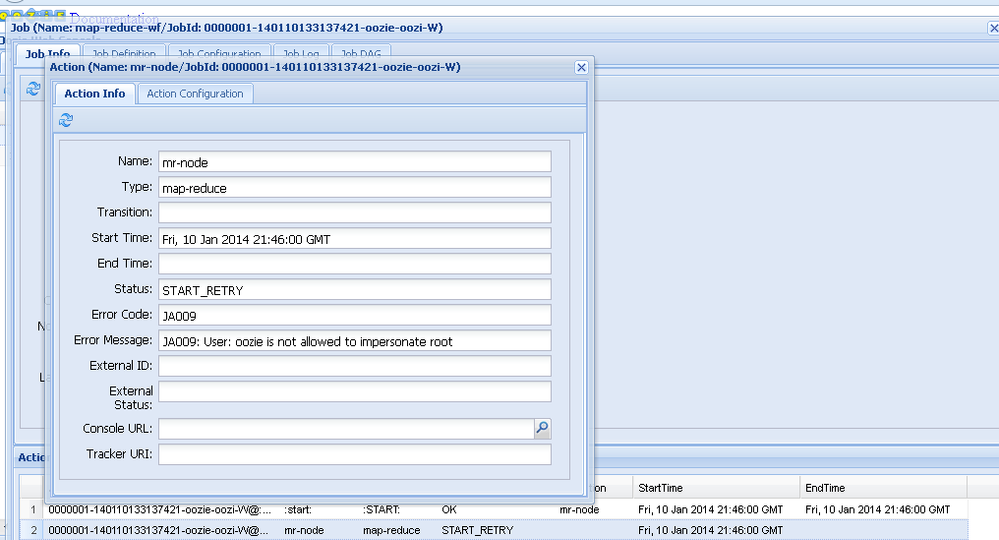Viewport: 999px width, 540px height.
Task: Click mr-node name cell in row 2
Action: coord(304,530)
